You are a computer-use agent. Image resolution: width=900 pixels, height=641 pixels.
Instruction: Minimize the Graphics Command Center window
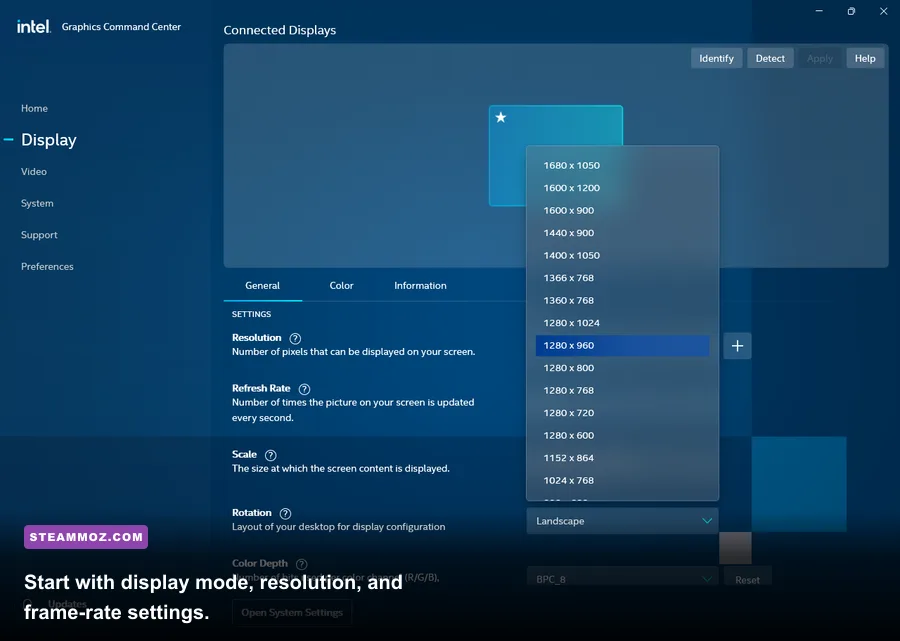(819, 11)
